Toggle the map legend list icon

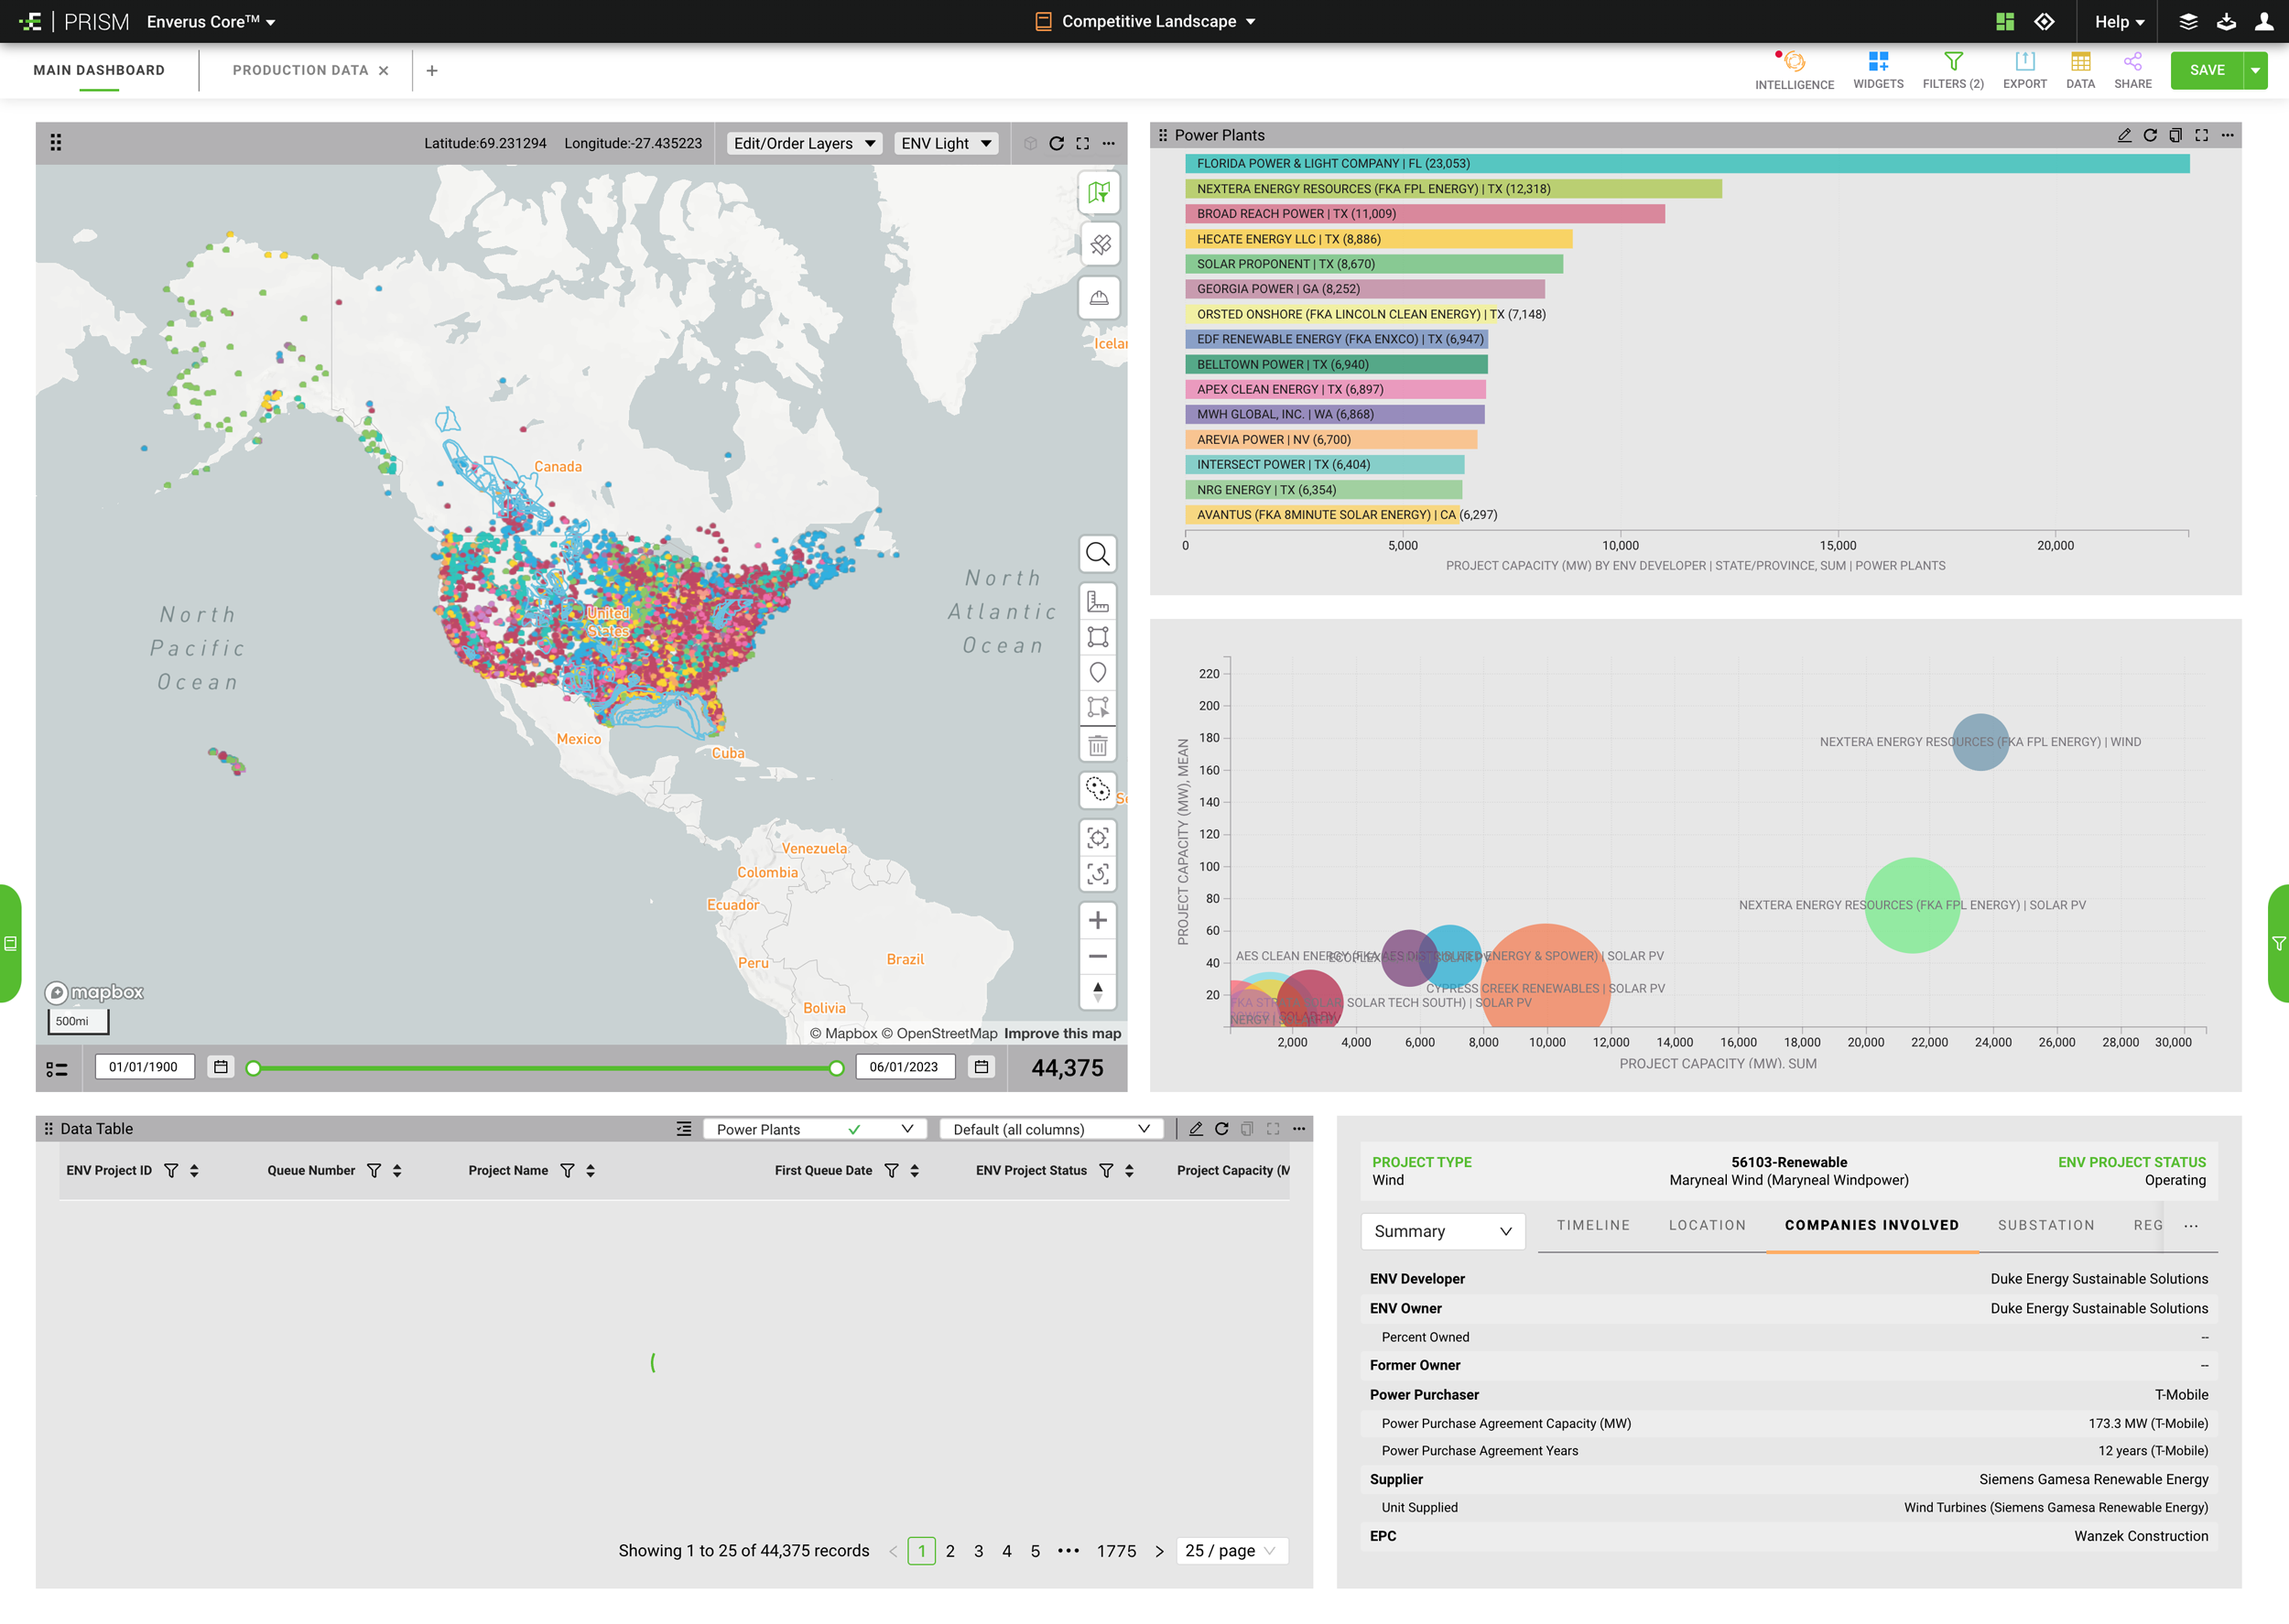pos(57,1069)
